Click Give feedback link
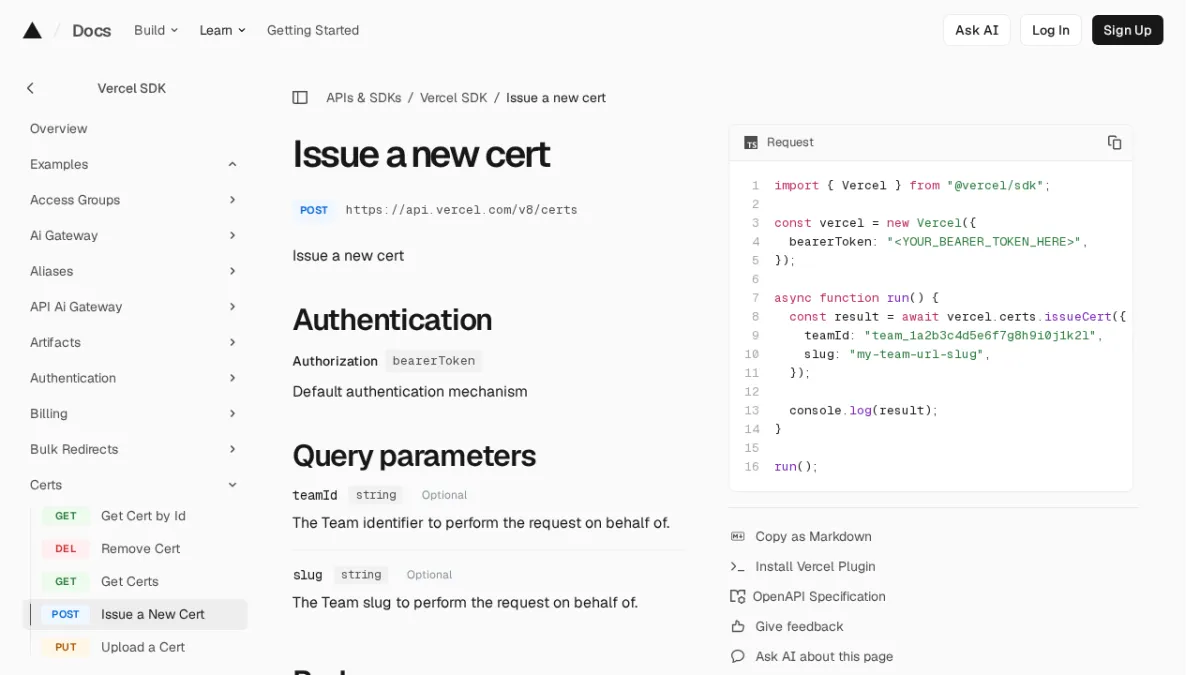This screenshot has height=675, width=1200. tap(799, 626)
